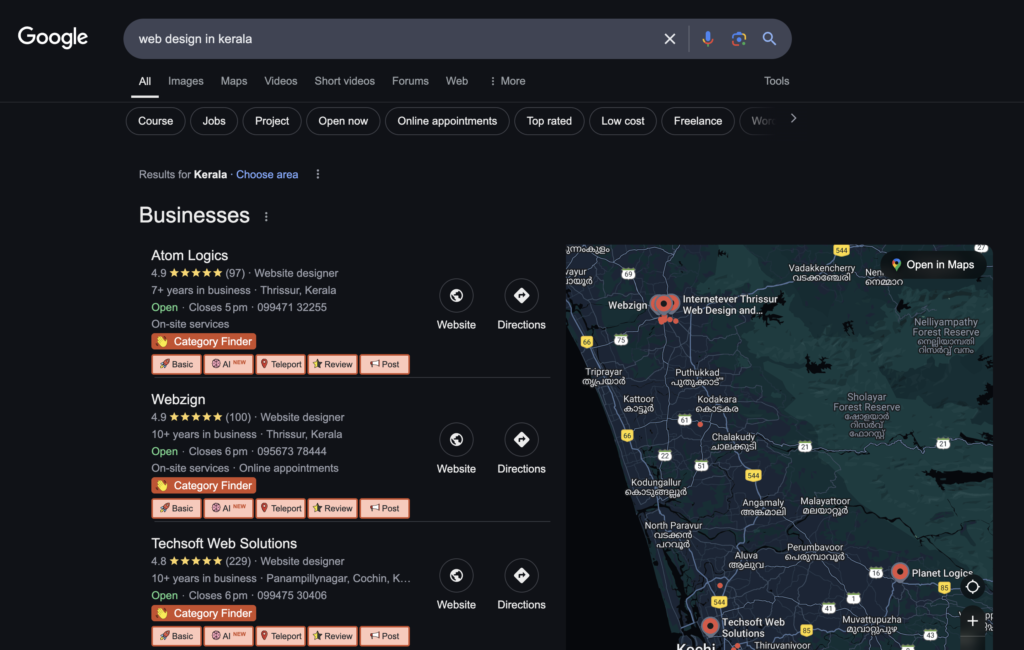This screenshot has height=650, width=1024.
Task: Submit search with the magnifier icon
Action: (769, 39)
